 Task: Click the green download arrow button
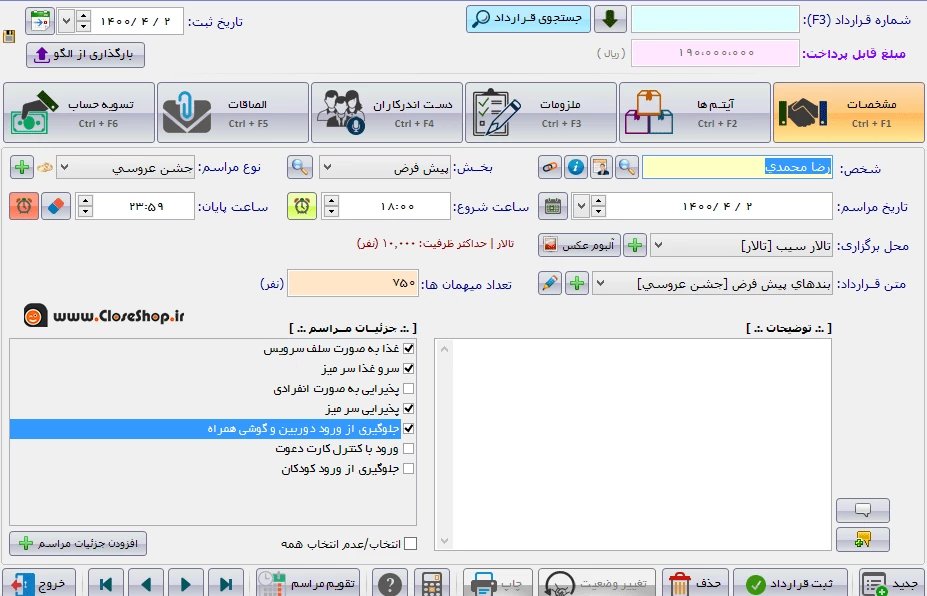tap(610, 19)
